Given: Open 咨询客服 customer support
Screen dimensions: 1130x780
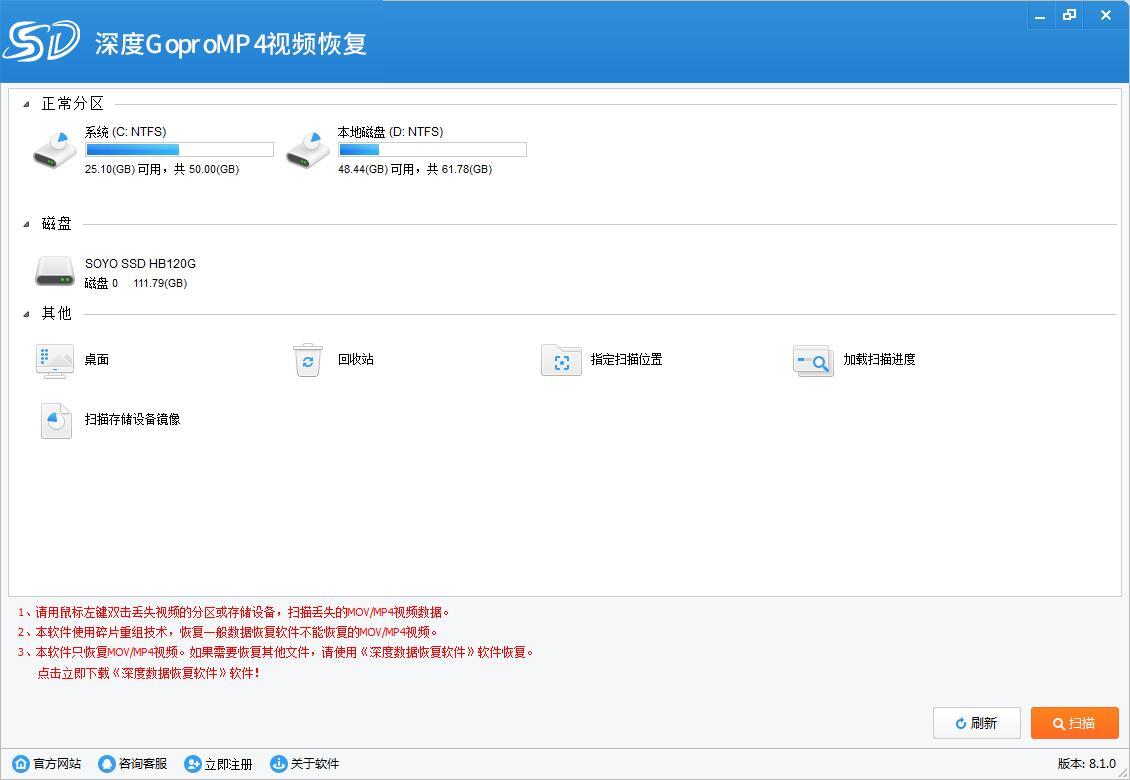Looking at the screenshot, I should 133,764.
